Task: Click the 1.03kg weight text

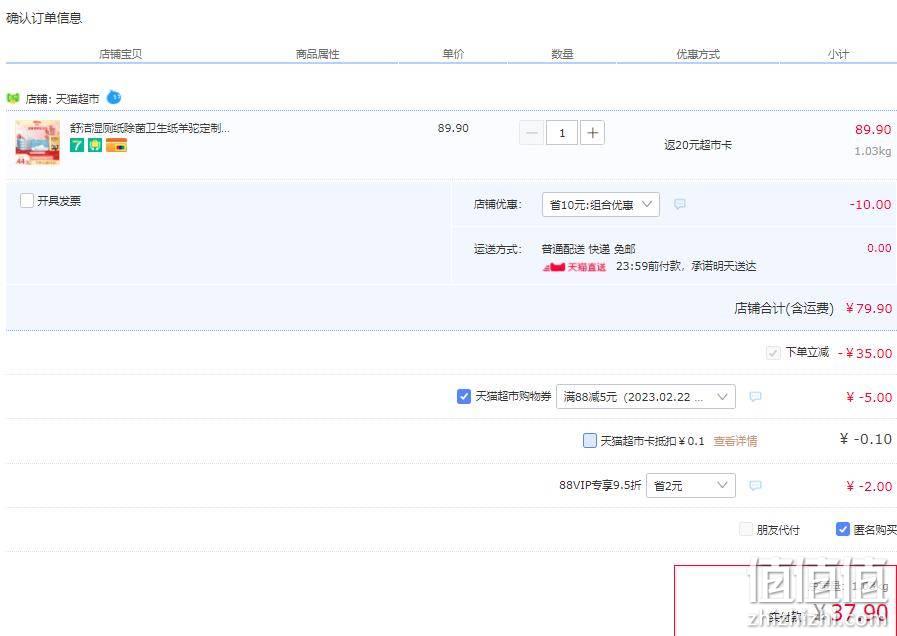Action: (x=872, y=152)
